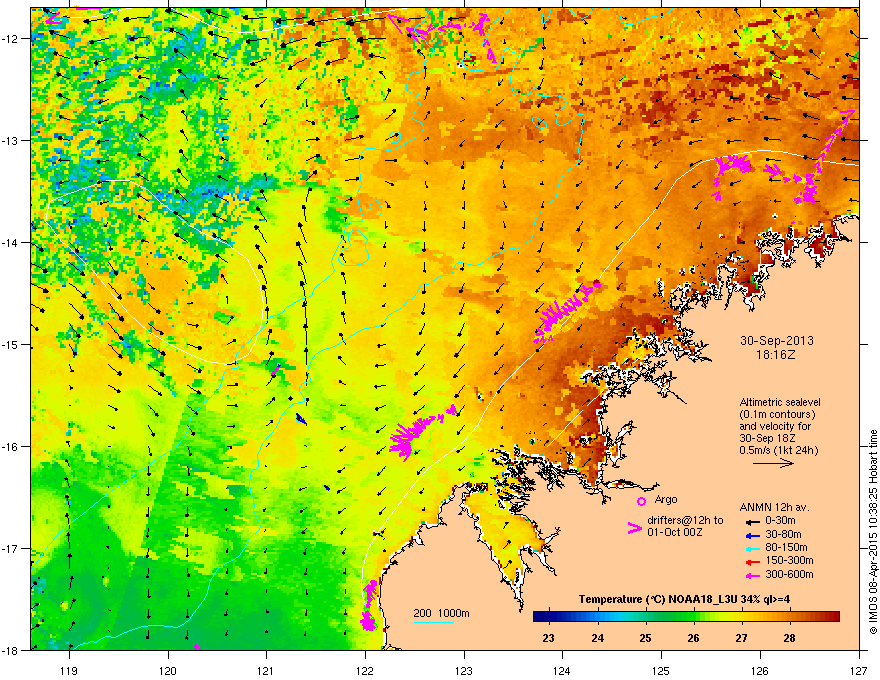This screenshot has width=880, height=680.
Task: Select the blue 30-80m arrow in ANMN legend
Action: [751, 535]
